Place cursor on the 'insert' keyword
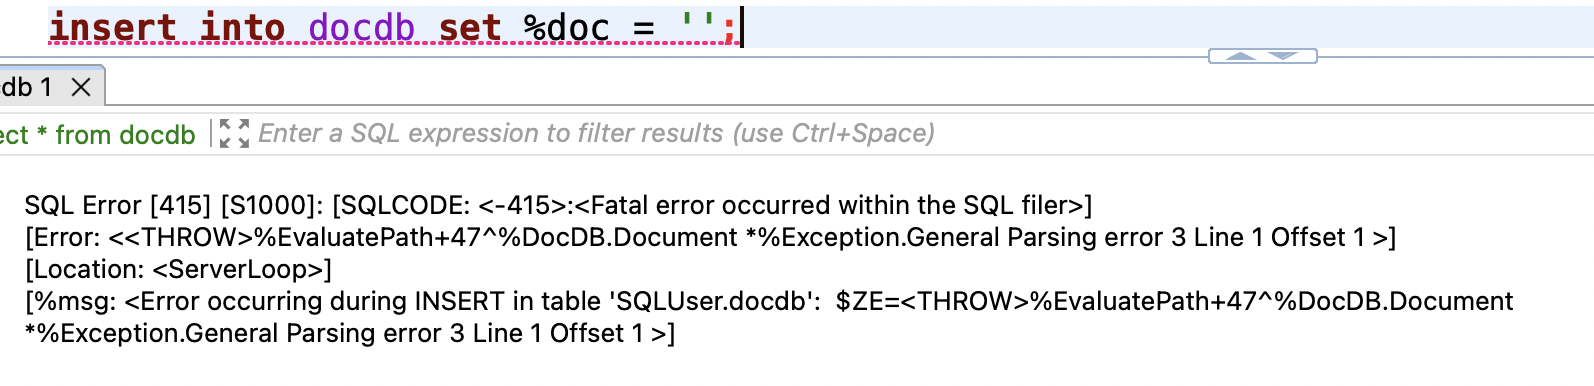The width and height of the screenshot is (1594, 386). pyautogui.click(x=113, y=27)
